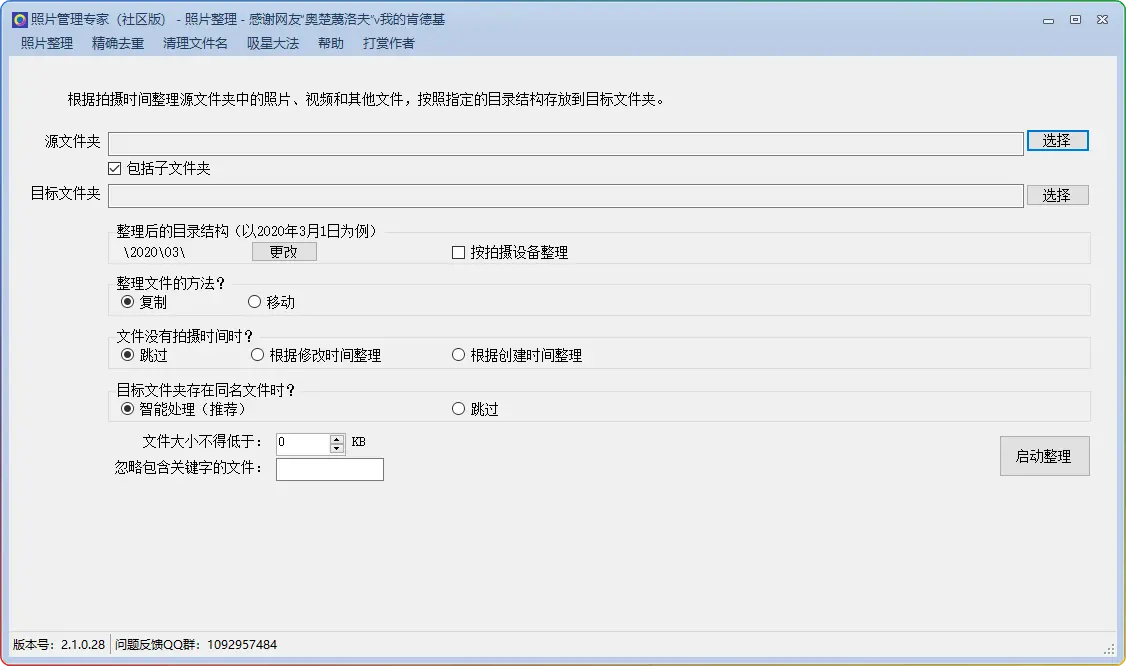
Task: Click 更改 to change directory structure
Action: pyautogui.click(x=284, y=252)
